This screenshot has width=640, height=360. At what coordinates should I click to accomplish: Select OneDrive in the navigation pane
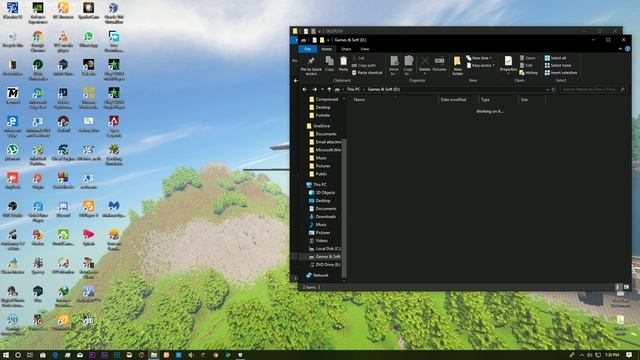tap(318, 126)
